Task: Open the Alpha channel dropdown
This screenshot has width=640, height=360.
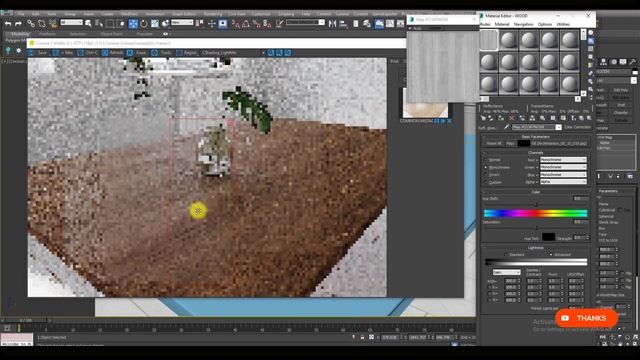Action: pyautogui.click(x=563, y=182)
